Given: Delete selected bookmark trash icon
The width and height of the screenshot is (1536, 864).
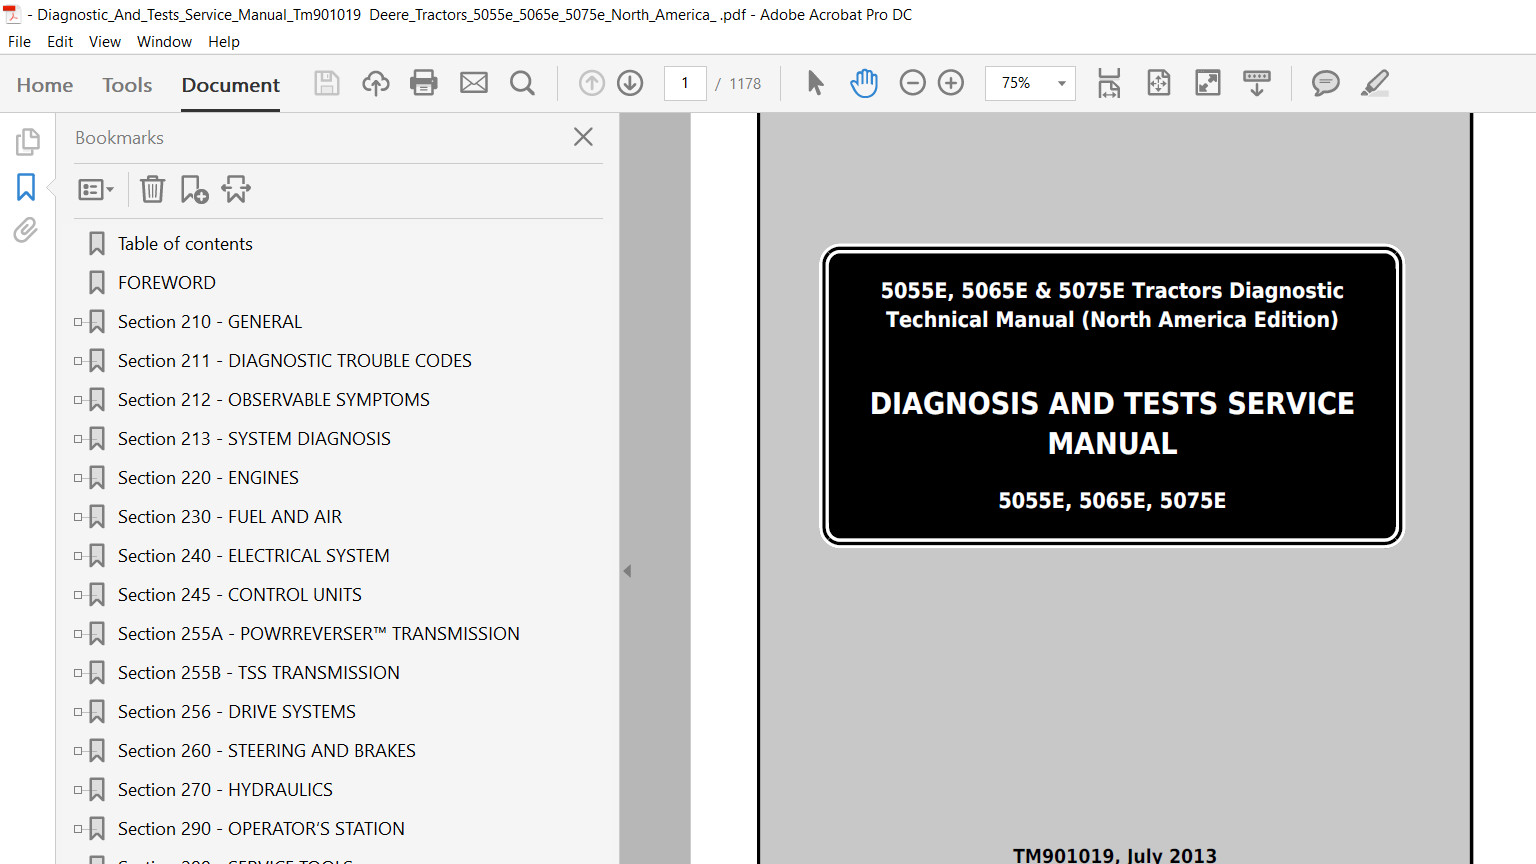Looking at the screenshot, I should 152,189.
